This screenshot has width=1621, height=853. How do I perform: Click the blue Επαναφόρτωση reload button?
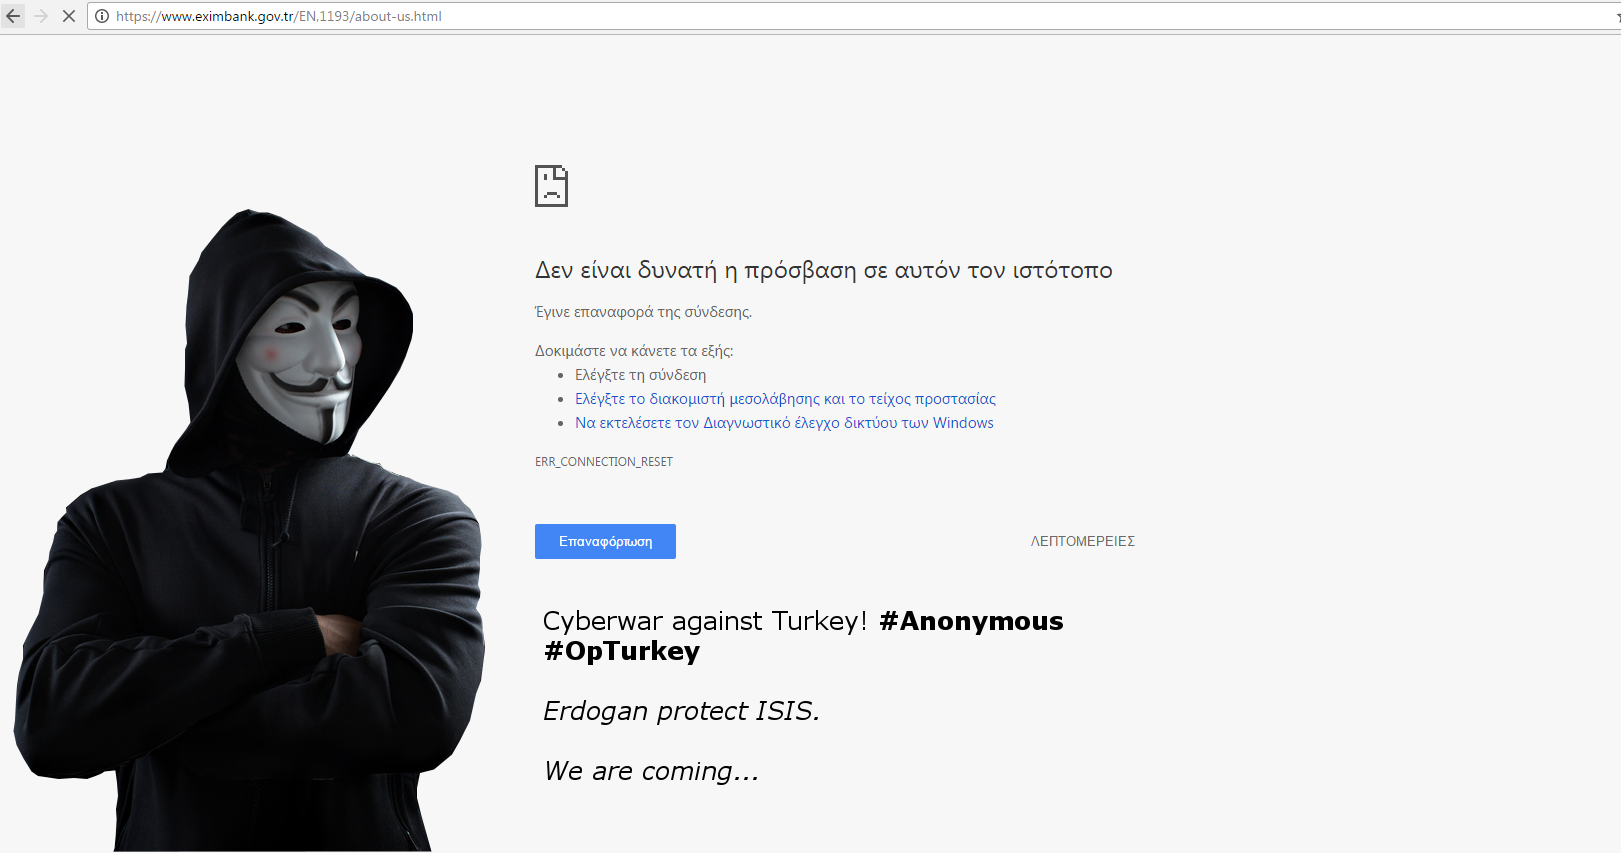[x=605, y=541]
